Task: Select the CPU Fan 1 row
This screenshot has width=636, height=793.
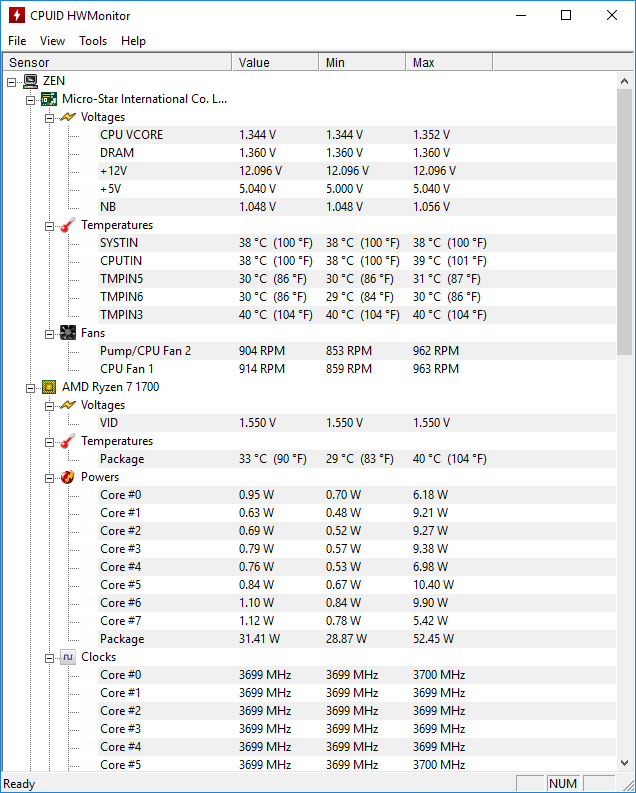Action: tap(356, 369)
